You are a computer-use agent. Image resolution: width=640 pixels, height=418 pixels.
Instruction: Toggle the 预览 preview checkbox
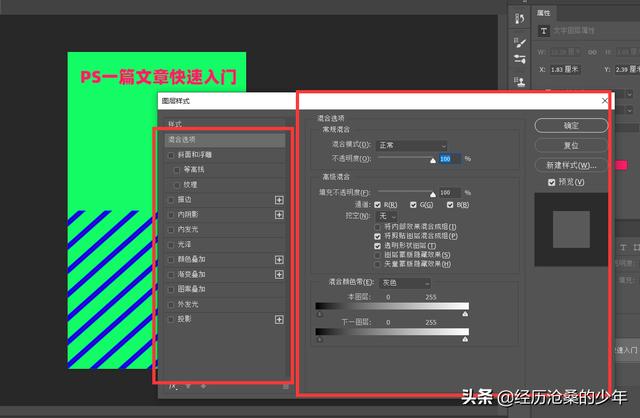[x=551, y=182]
